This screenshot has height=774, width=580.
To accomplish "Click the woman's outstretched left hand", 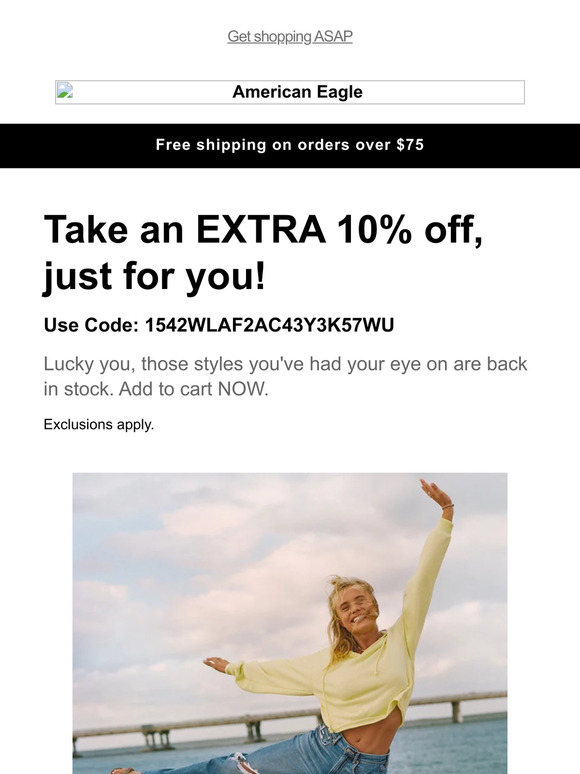I will (x=216, y=664).
